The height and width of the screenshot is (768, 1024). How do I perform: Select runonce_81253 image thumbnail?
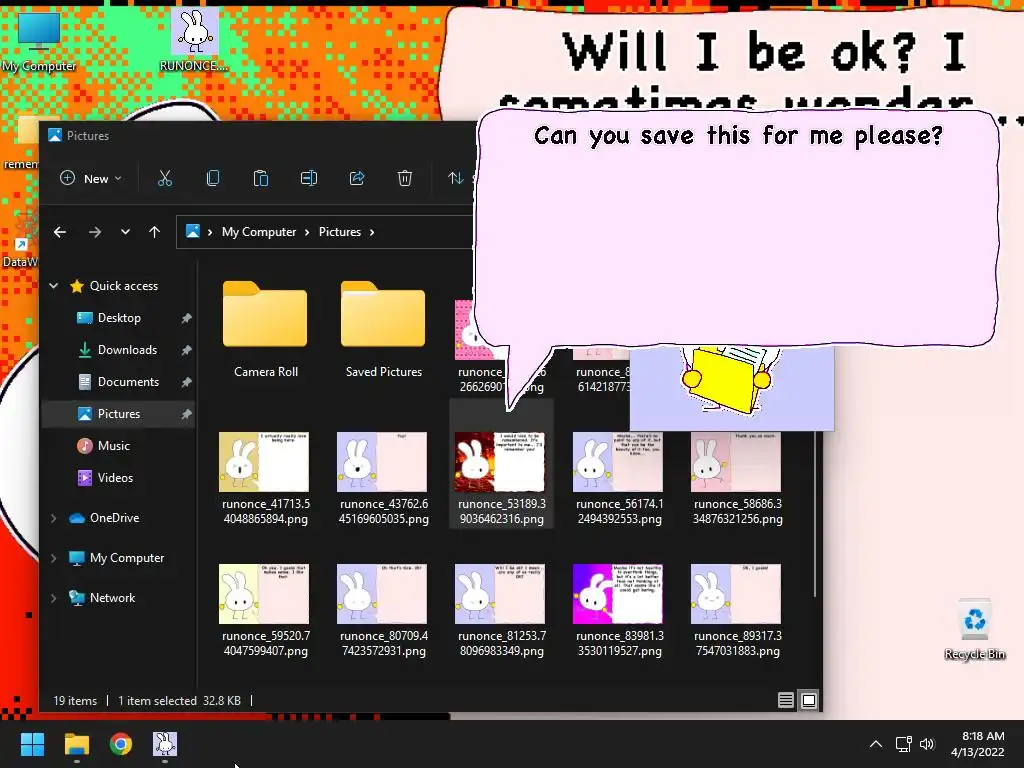pyautogui.click(x=500, y=594)
